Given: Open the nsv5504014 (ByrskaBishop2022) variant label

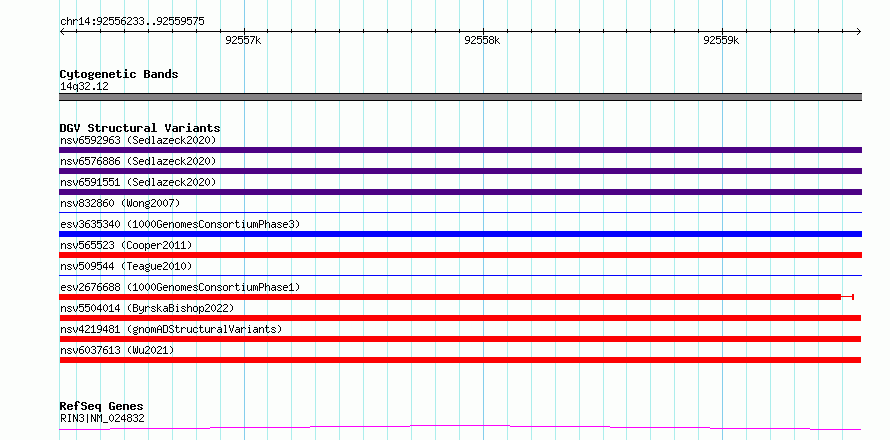Looking at the screenshot, I should (x=147, y=308).
